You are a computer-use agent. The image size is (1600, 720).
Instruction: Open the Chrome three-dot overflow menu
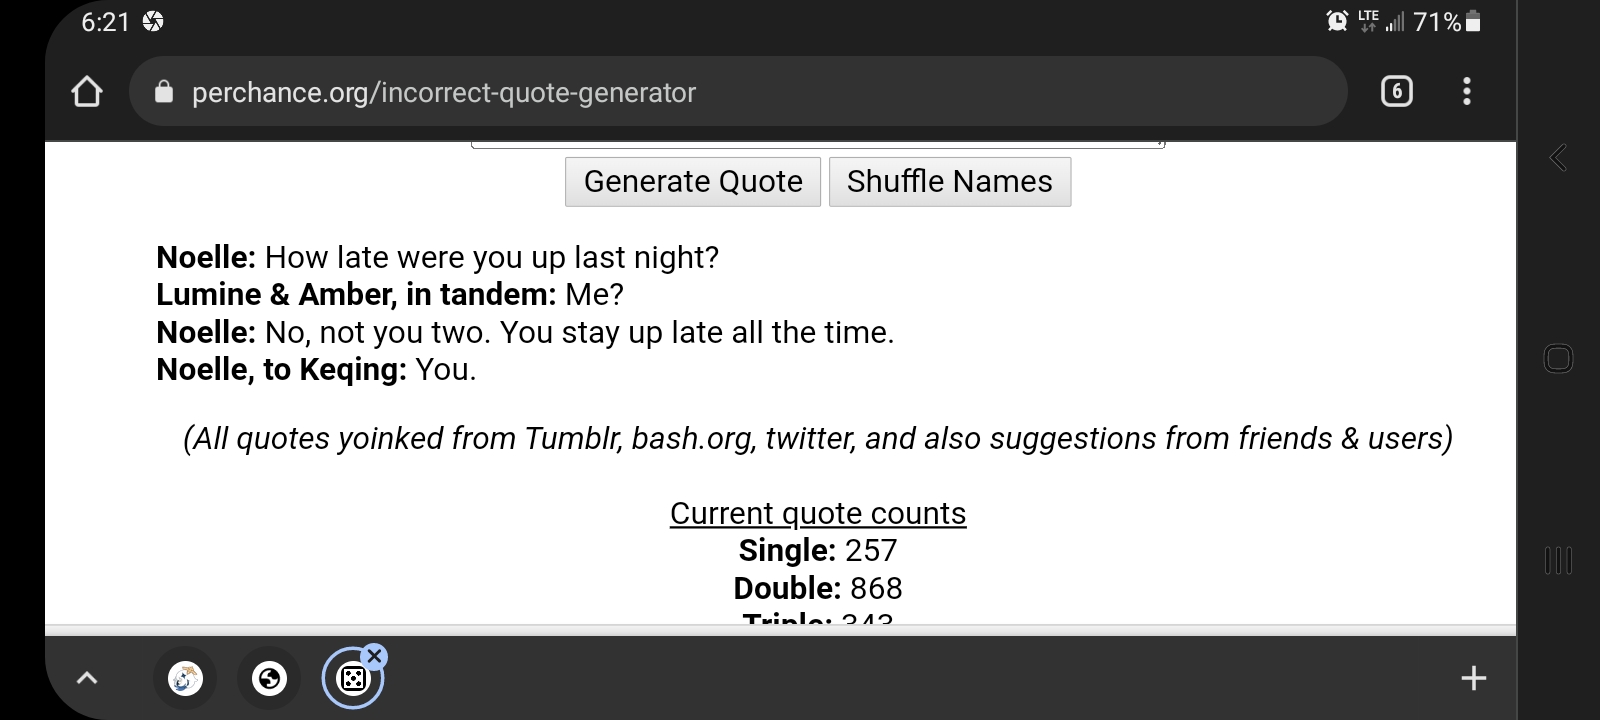(1466, 91)
